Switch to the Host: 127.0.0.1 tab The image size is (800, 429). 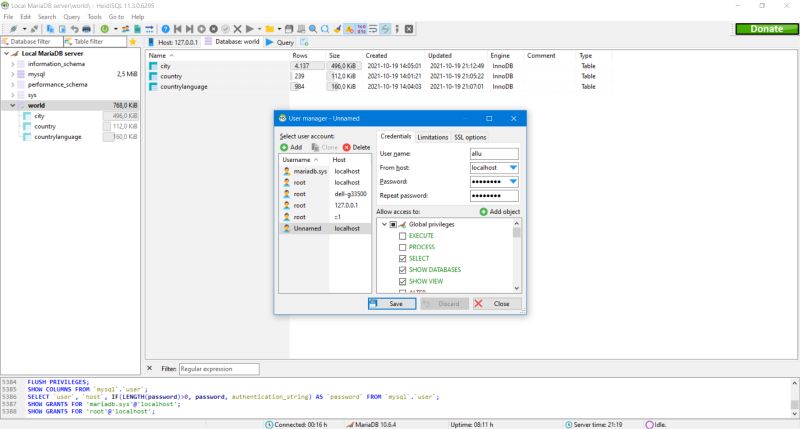(173, 42)
